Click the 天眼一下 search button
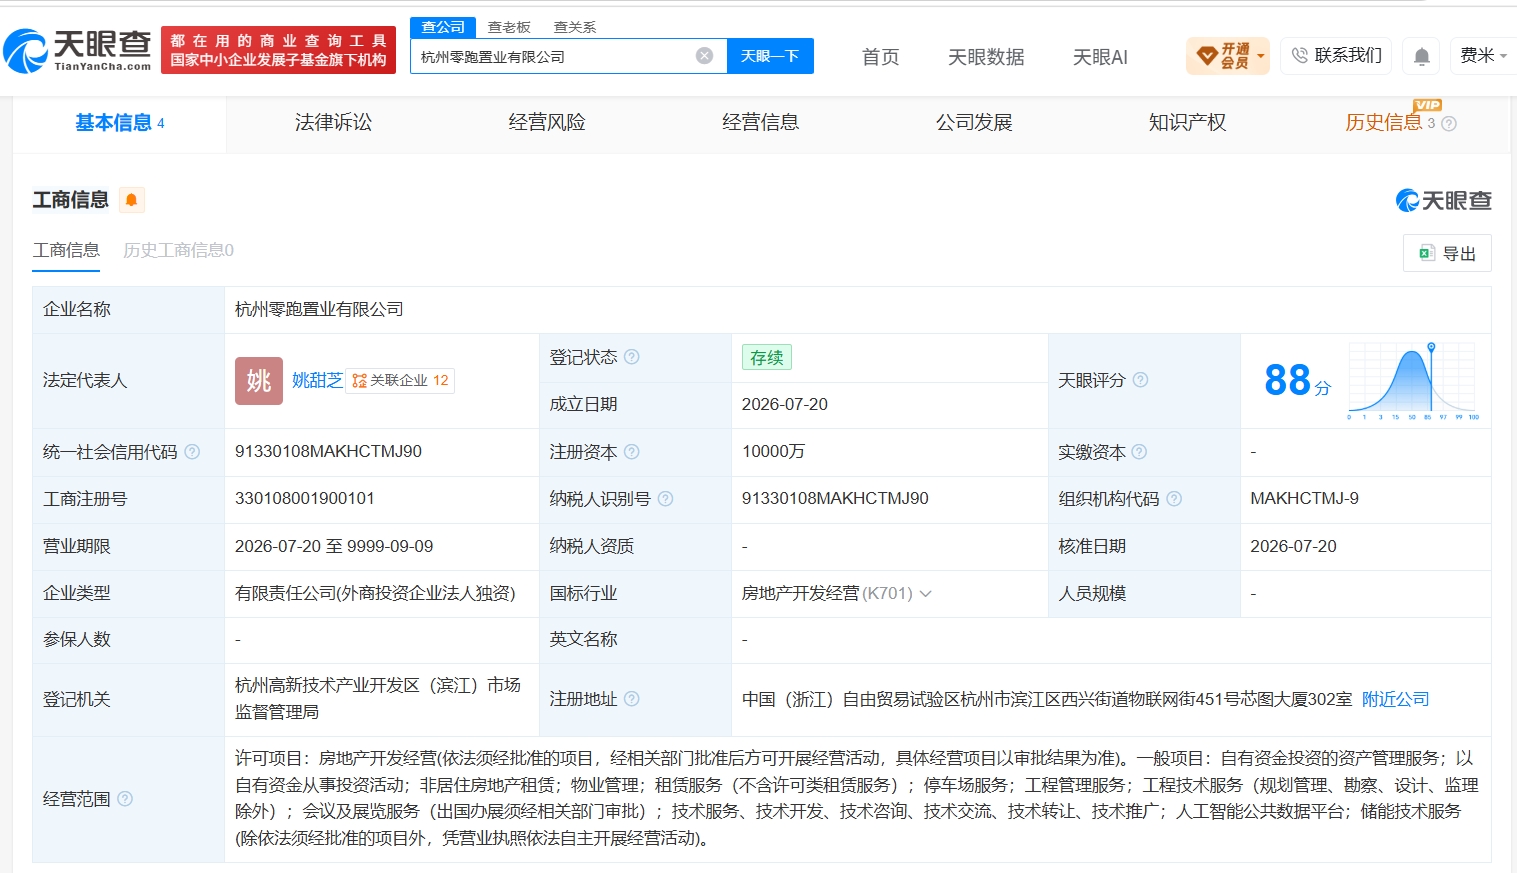This screenshot has height=873, width=1517. pos(770,56)
